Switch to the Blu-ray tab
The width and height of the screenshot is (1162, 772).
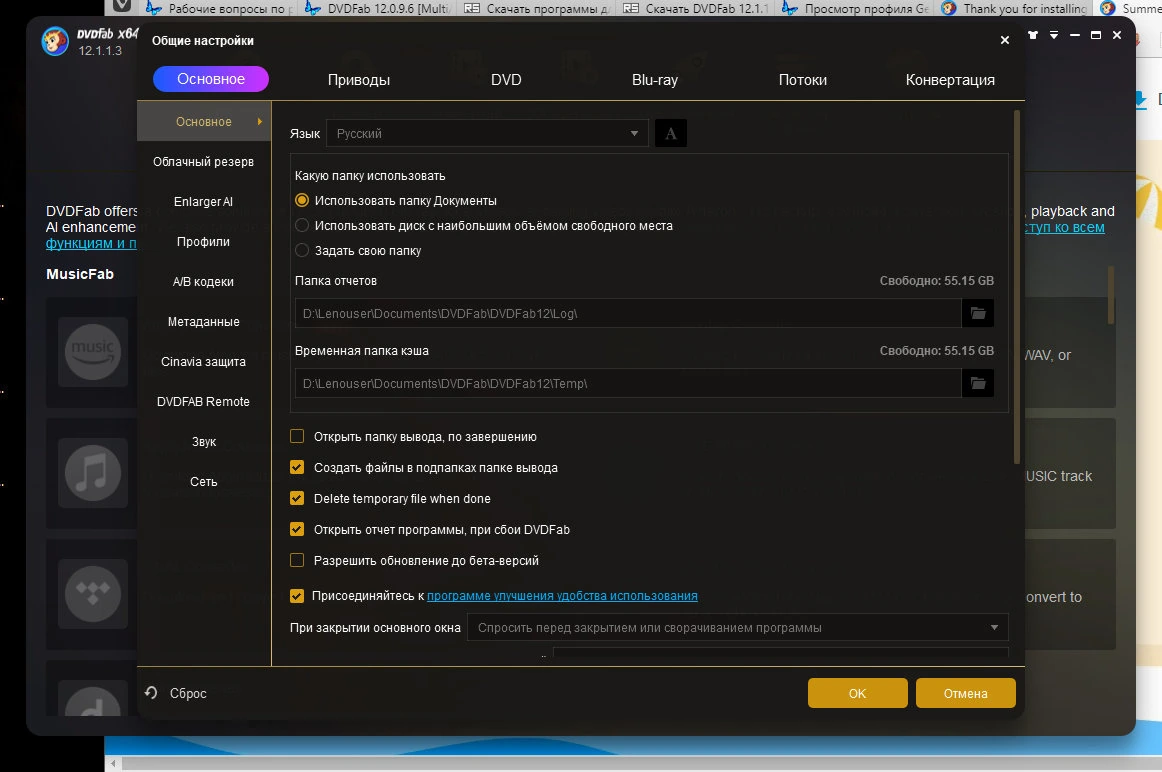[654, 80]
